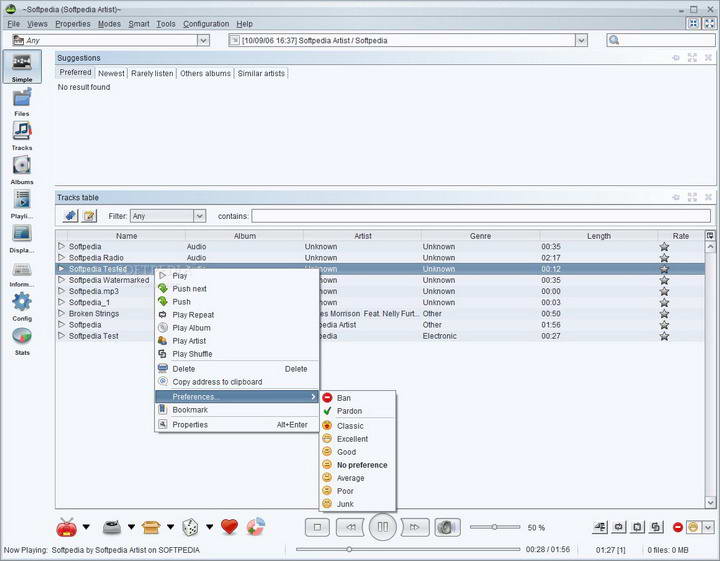720x561 pixels.
Task: Expand the top-left Any ambience dropdown
Action: pos(203,41)
